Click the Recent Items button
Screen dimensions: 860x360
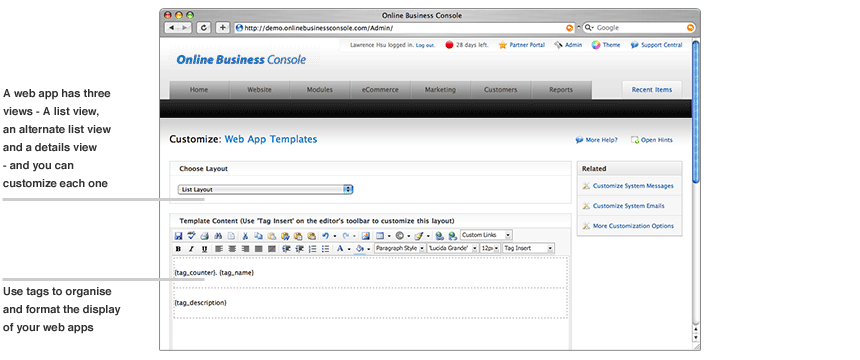point(652,90)
